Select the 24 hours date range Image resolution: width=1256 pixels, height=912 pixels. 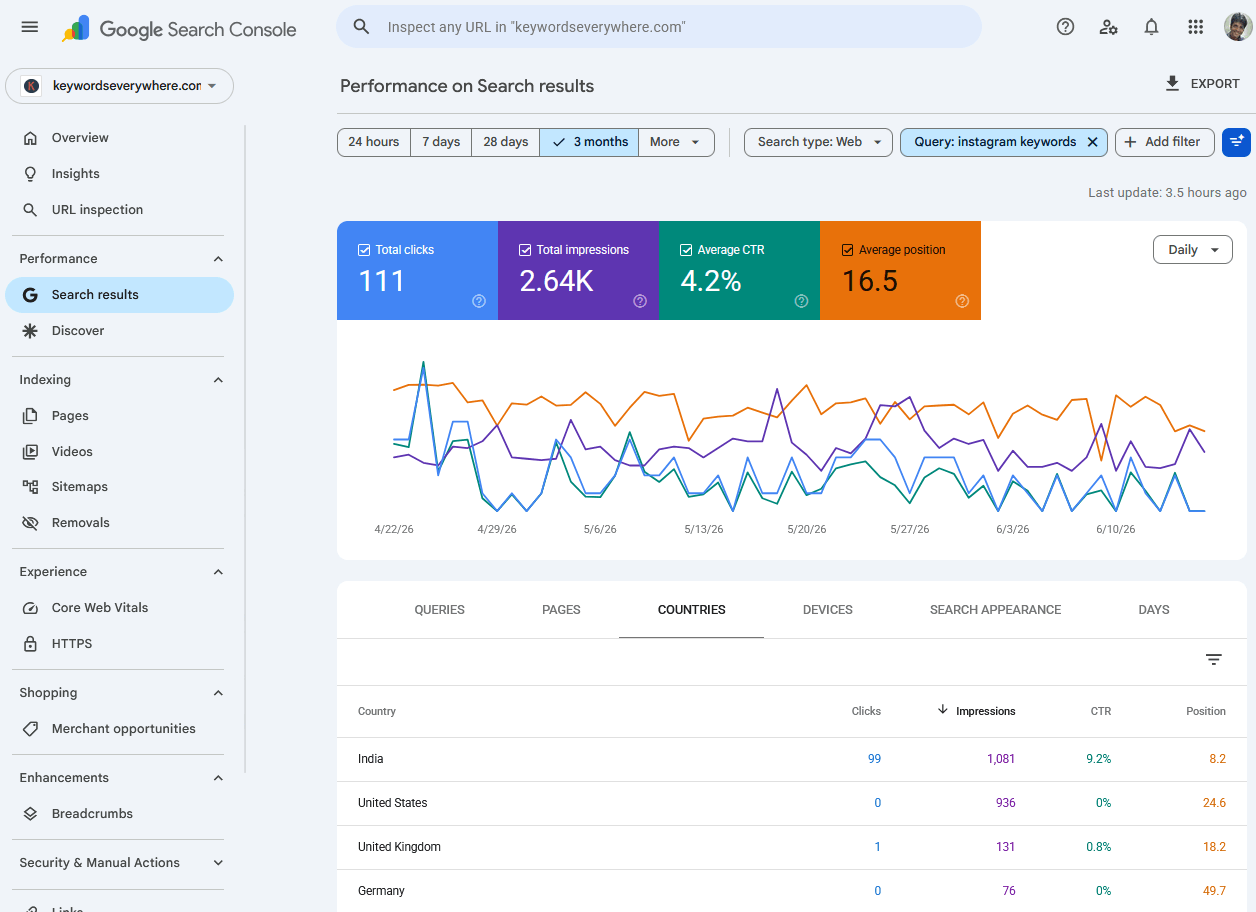point(374,142)
